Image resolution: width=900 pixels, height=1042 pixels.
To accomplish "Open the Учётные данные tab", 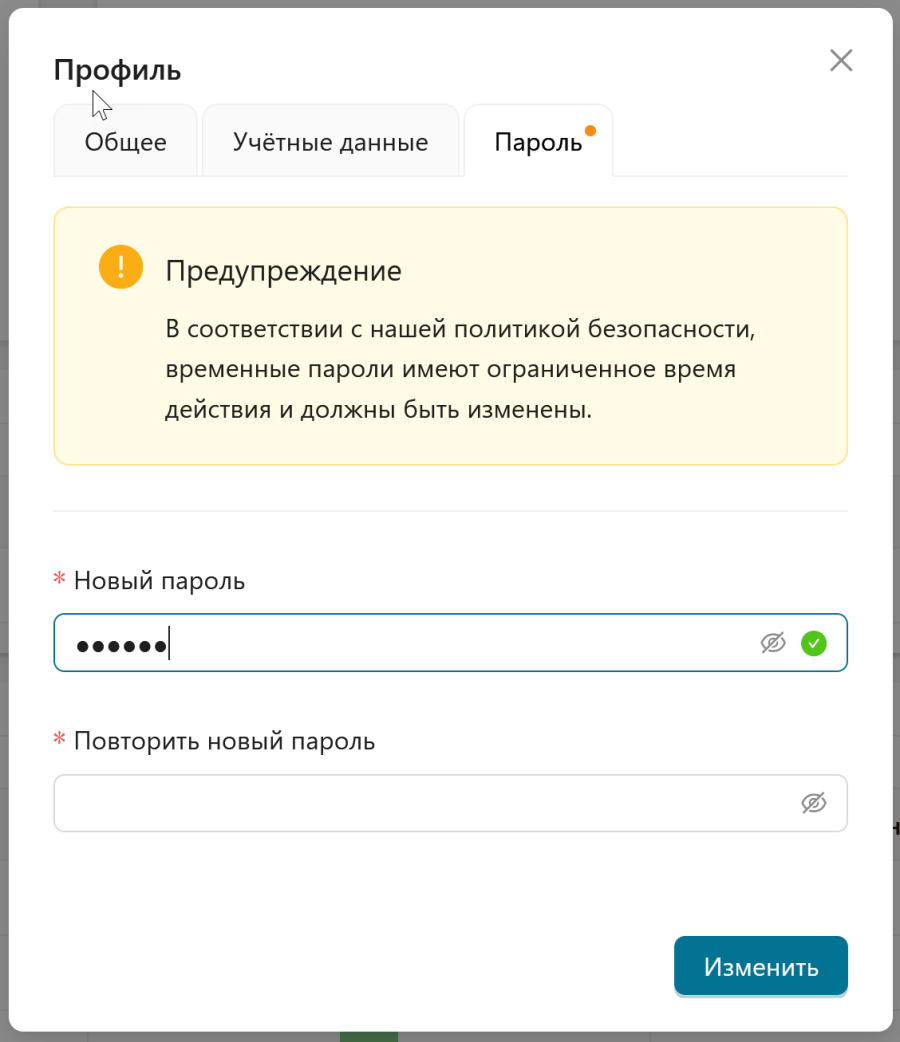I will tap(330, 141).
